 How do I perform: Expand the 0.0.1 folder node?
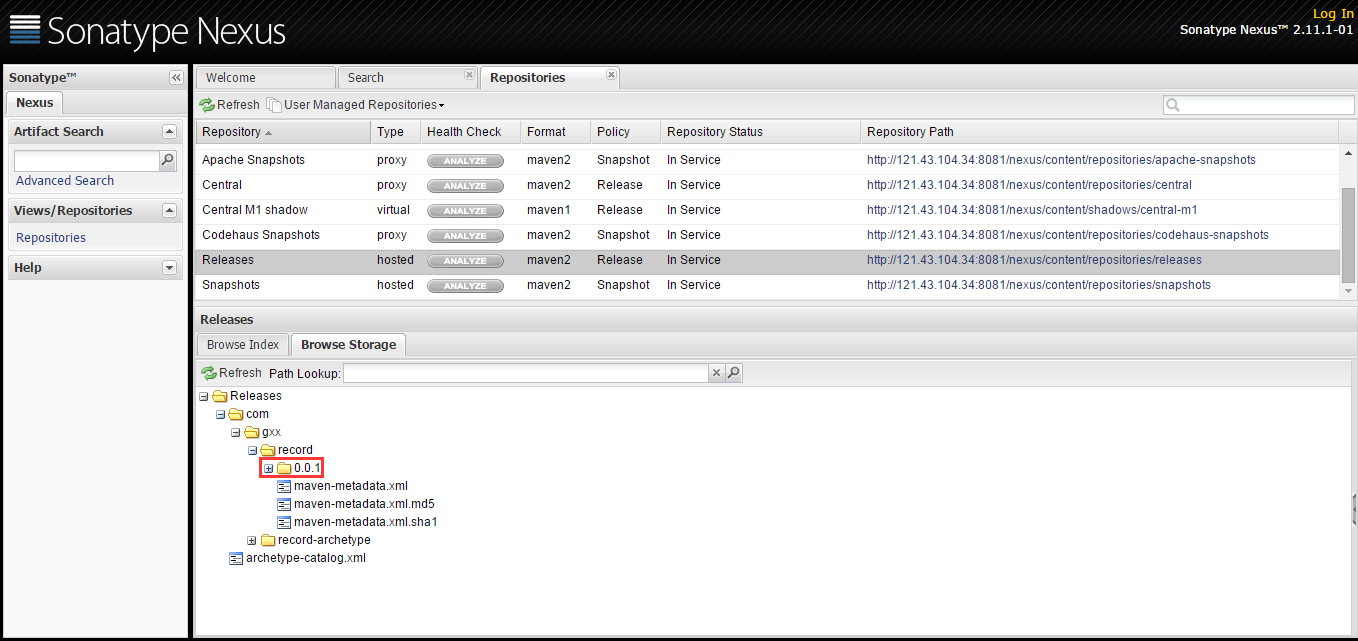[x=268, y=468]
